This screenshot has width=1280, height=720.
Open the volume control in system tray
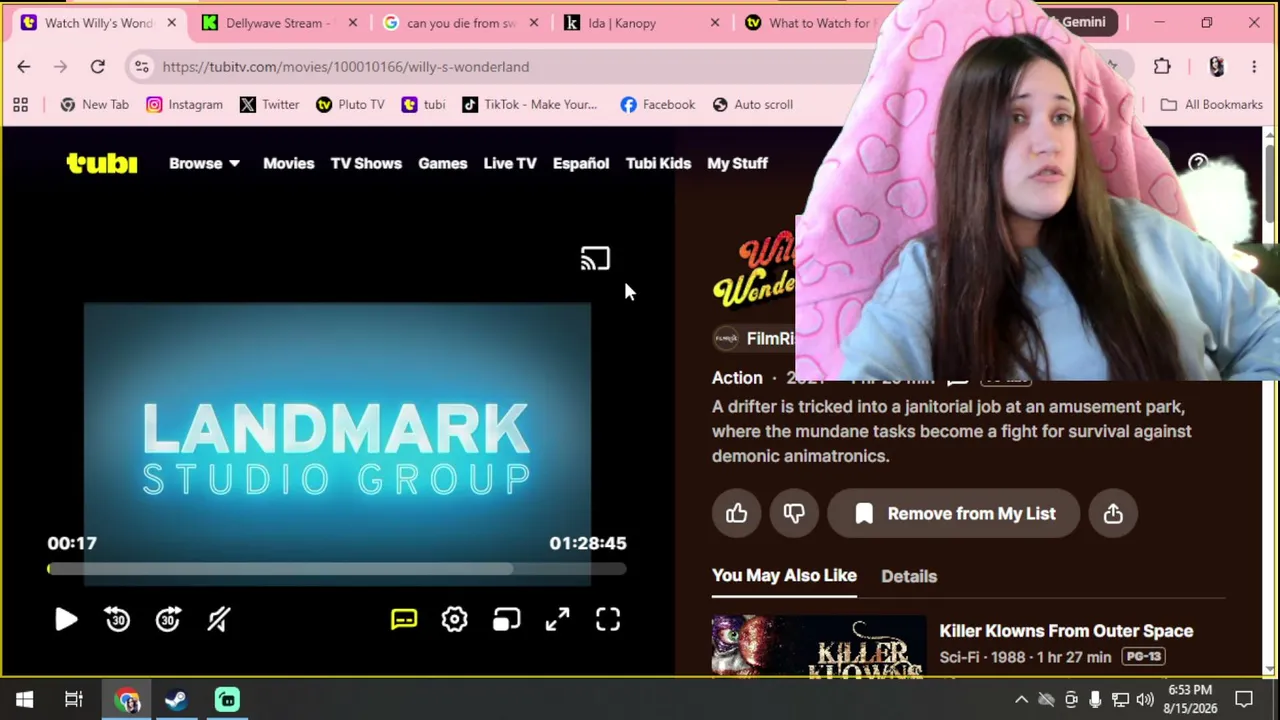point(1145,700)
